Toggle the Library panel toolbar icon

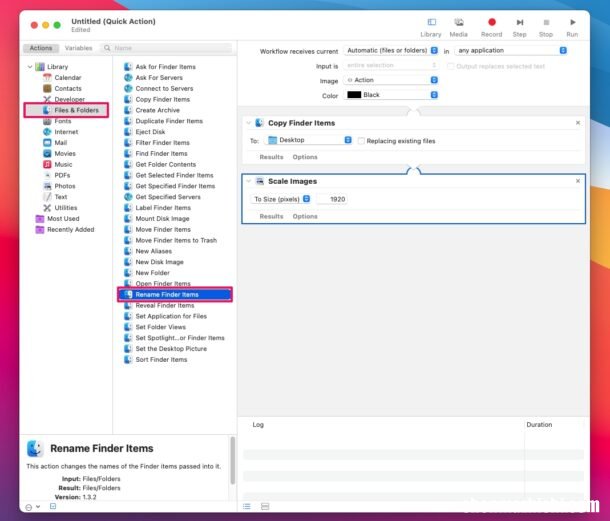click(431, 23)
